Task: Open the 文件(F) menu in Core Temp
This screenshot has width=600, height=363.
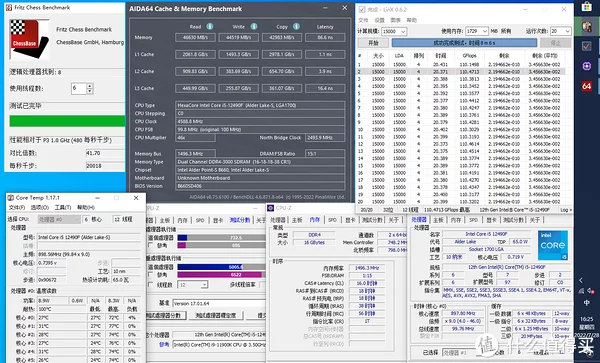Action: (17, 207)
